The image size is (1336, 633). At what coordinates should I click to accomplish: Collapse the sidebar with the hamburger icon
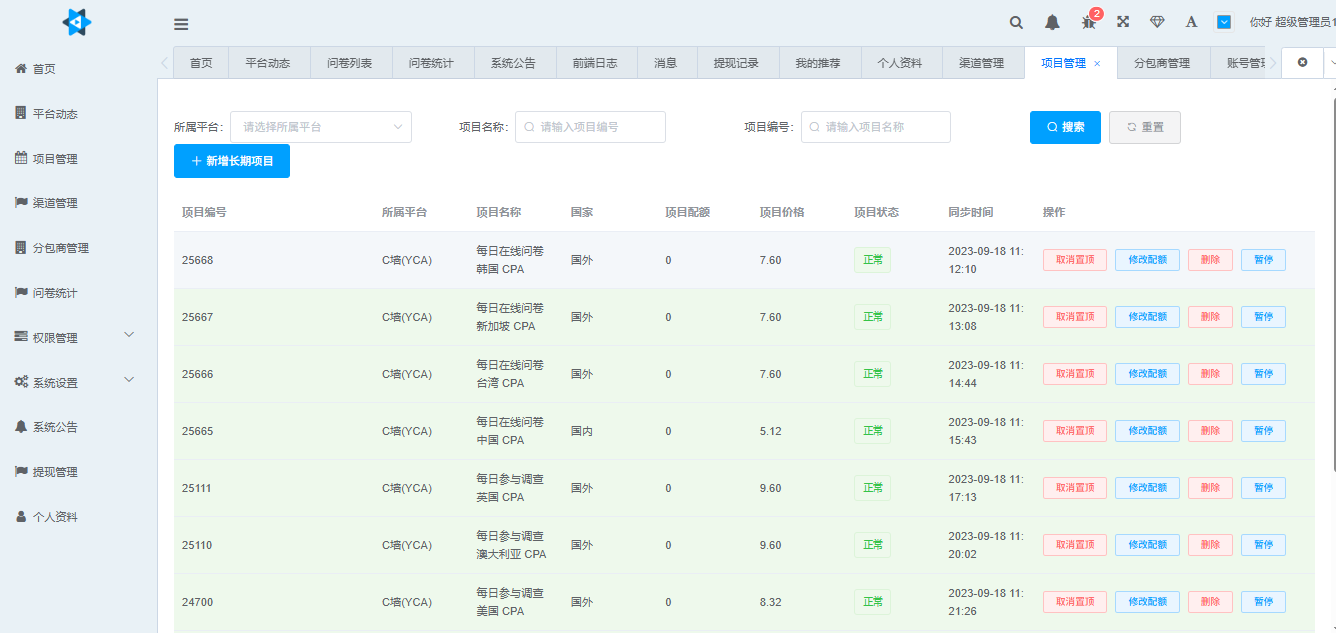tap(181, 23)
